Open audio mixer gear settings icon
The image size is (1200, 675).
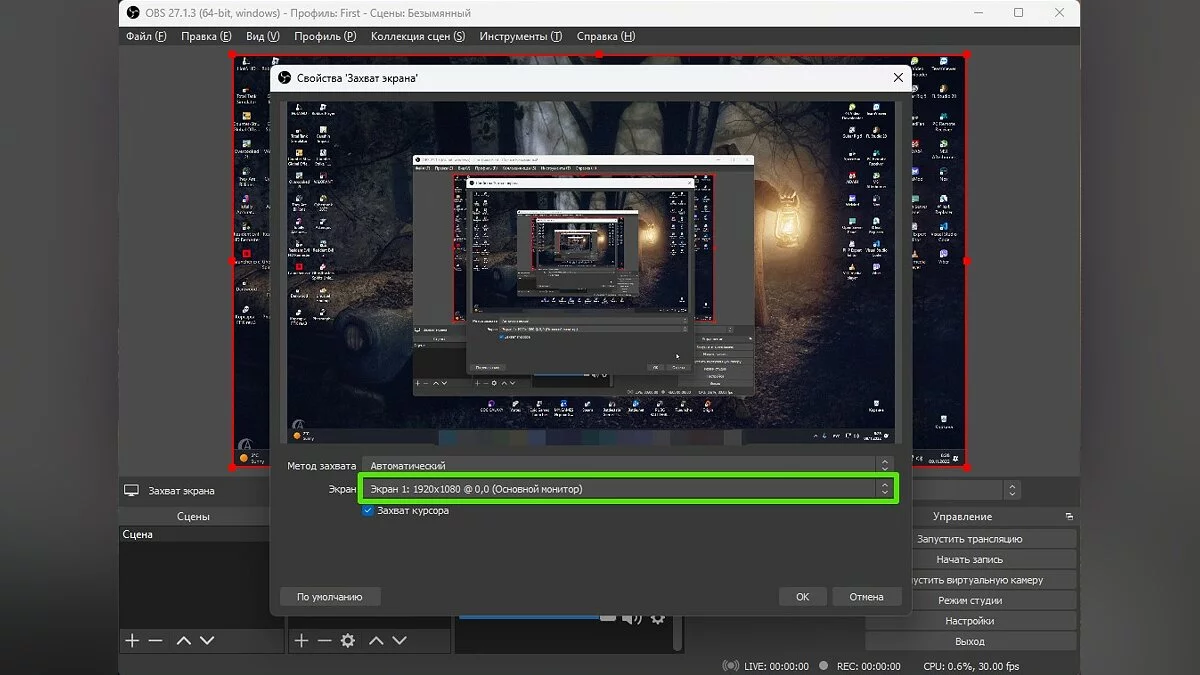(x=657, y=619)
